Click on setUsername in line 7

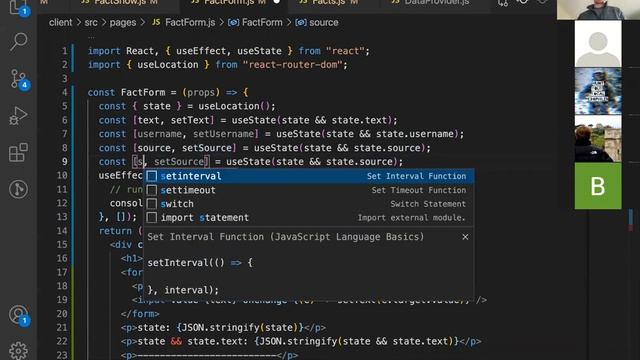pyautogui.click(x=223, y=134)
